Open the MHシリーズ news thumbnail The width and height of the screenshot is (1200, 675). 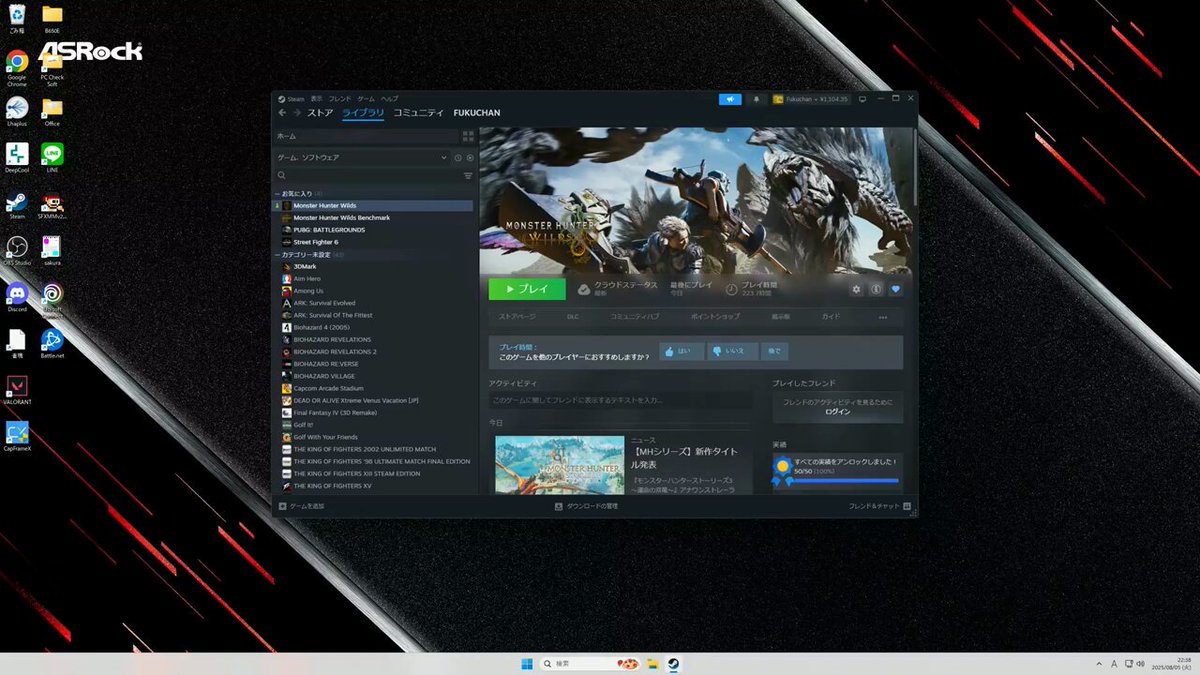(559, 466)
